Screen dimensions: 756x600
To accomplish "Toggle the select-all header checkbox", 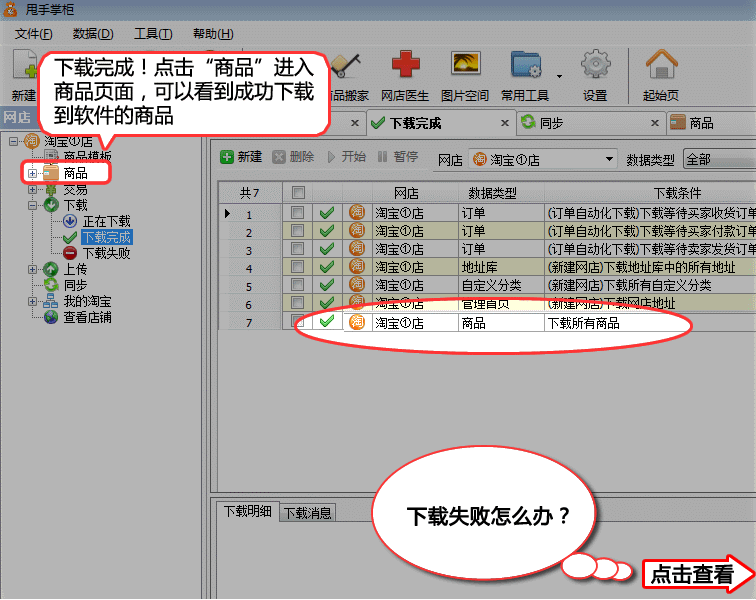I will coord(298,193).
